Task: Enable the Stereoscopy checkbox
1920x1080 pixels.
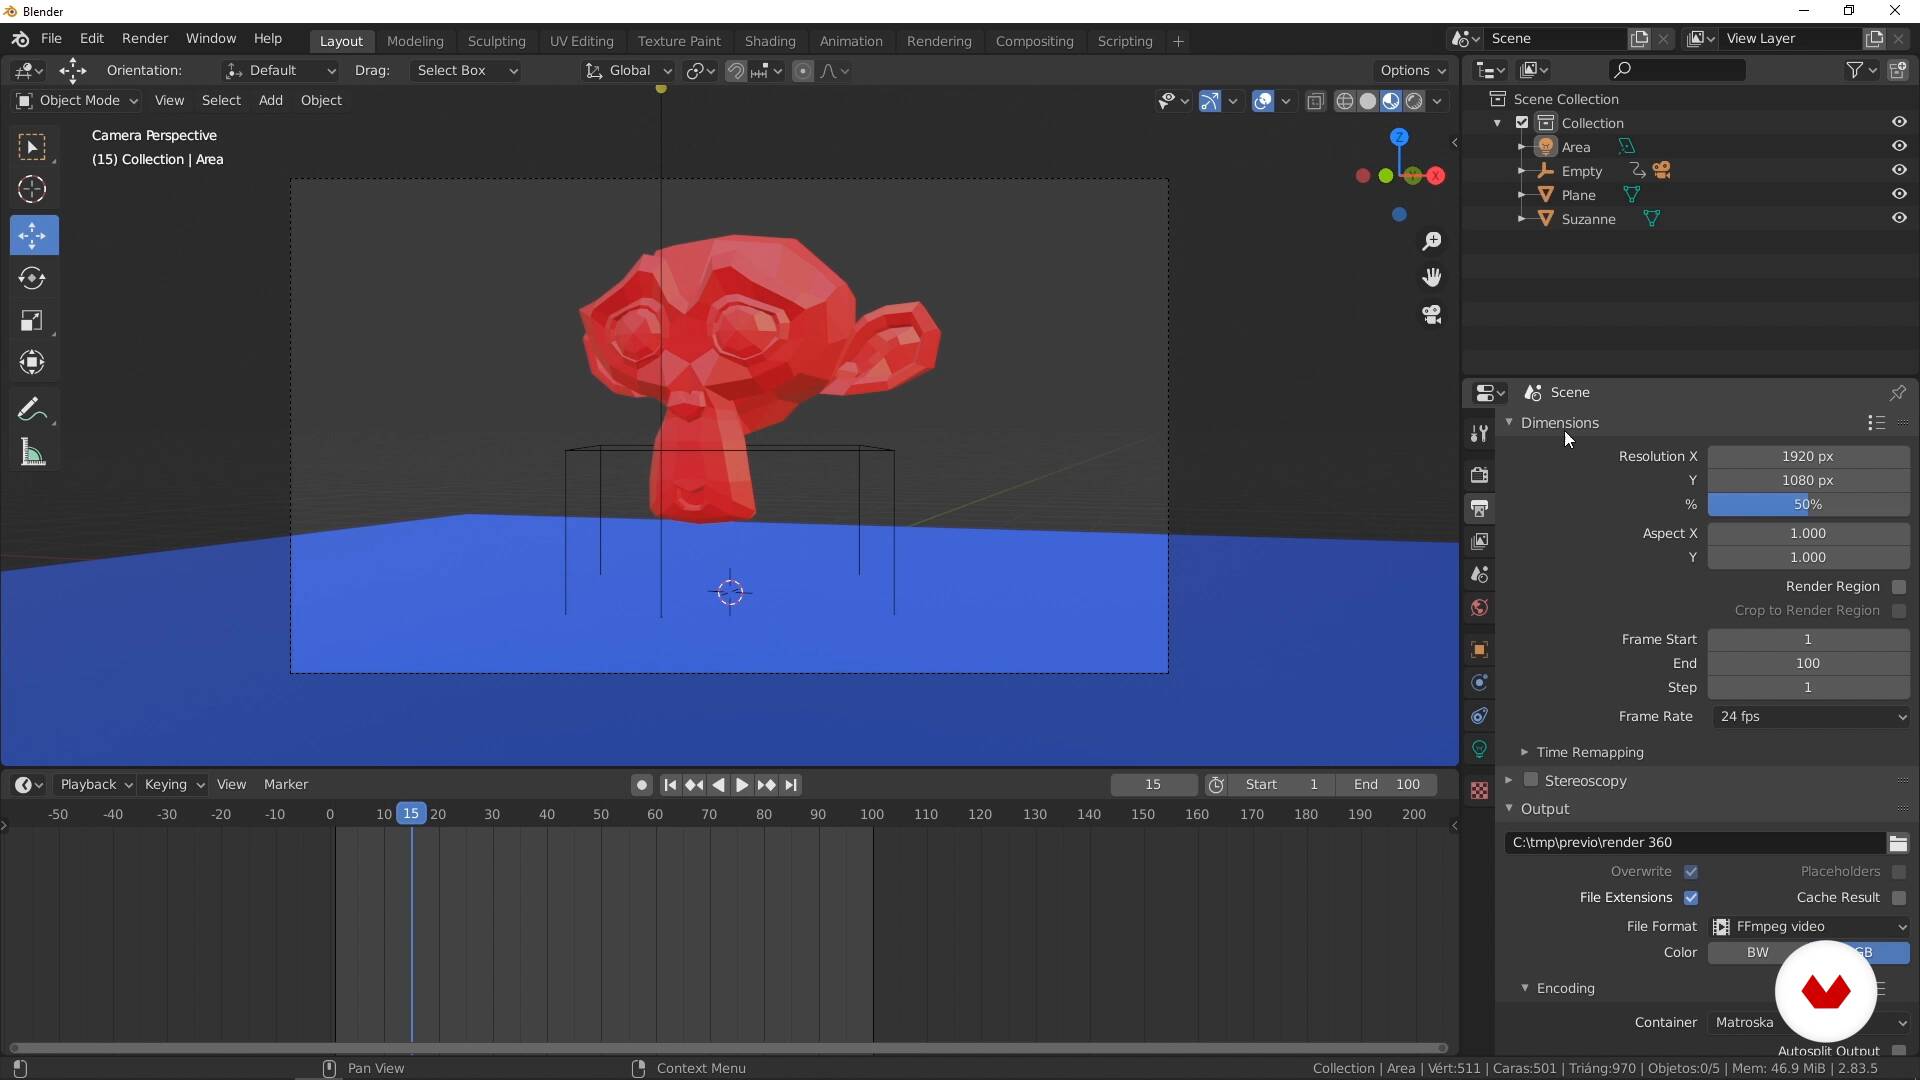Action: point(1530,780)
